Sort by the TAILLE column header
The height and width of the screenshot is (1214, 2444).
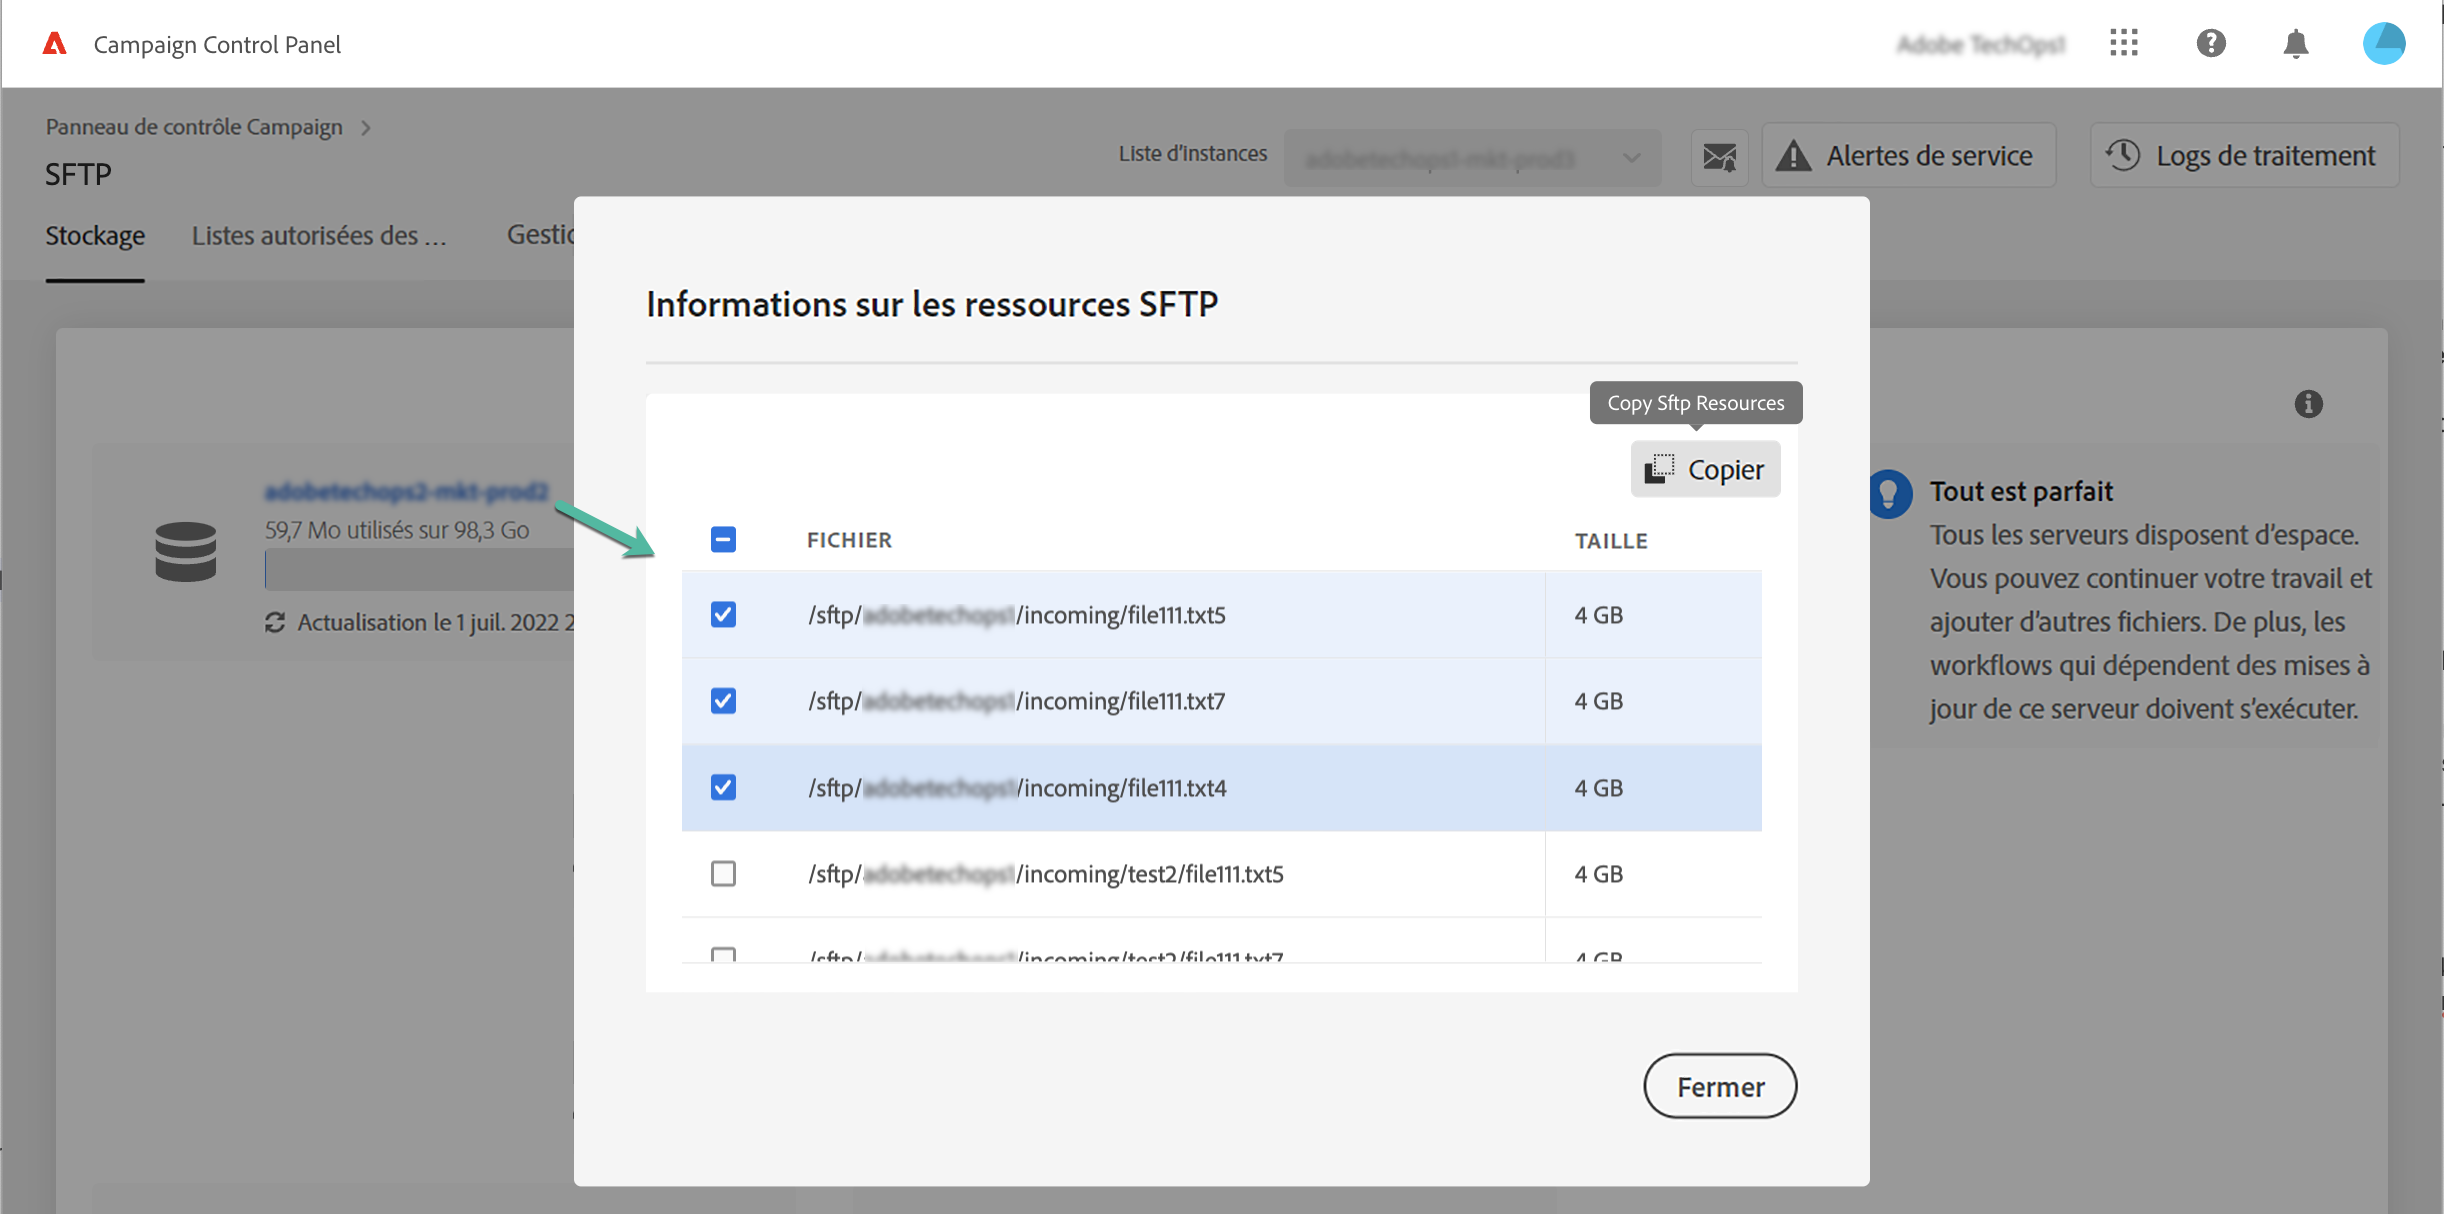pos(1611,541)
